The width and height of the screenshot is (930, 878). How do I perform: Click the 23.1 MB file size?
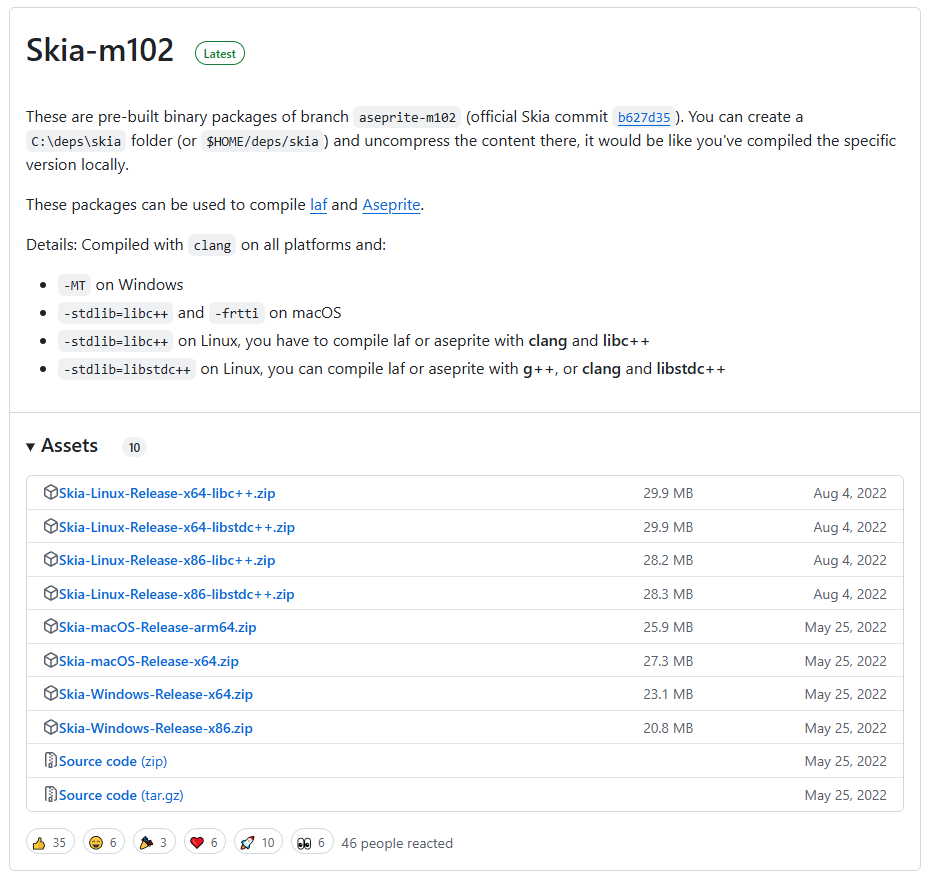pos(668,694)
